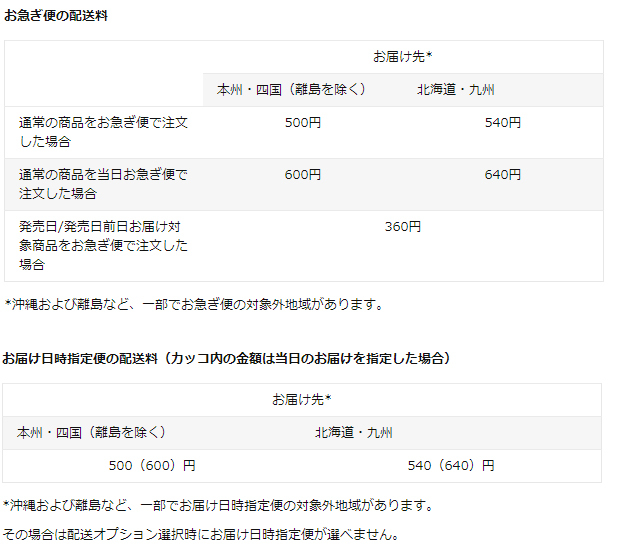
Task: Select the 540（640）円 fee cell
Action: pyautogui.click(x=451, y=466)
